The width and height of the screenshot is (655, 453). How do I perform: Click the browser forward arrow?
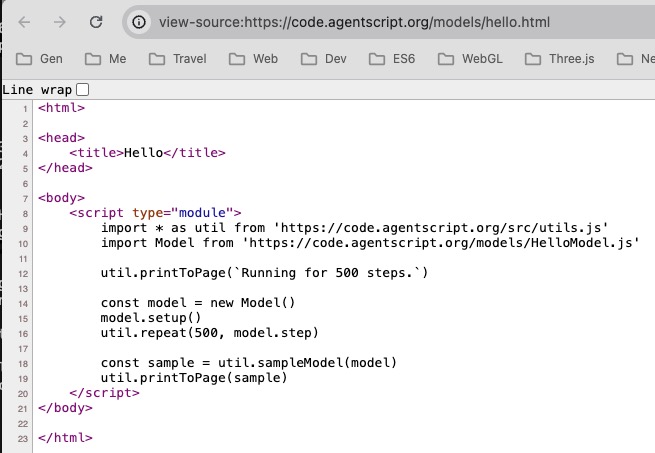[x=60, y=21]
